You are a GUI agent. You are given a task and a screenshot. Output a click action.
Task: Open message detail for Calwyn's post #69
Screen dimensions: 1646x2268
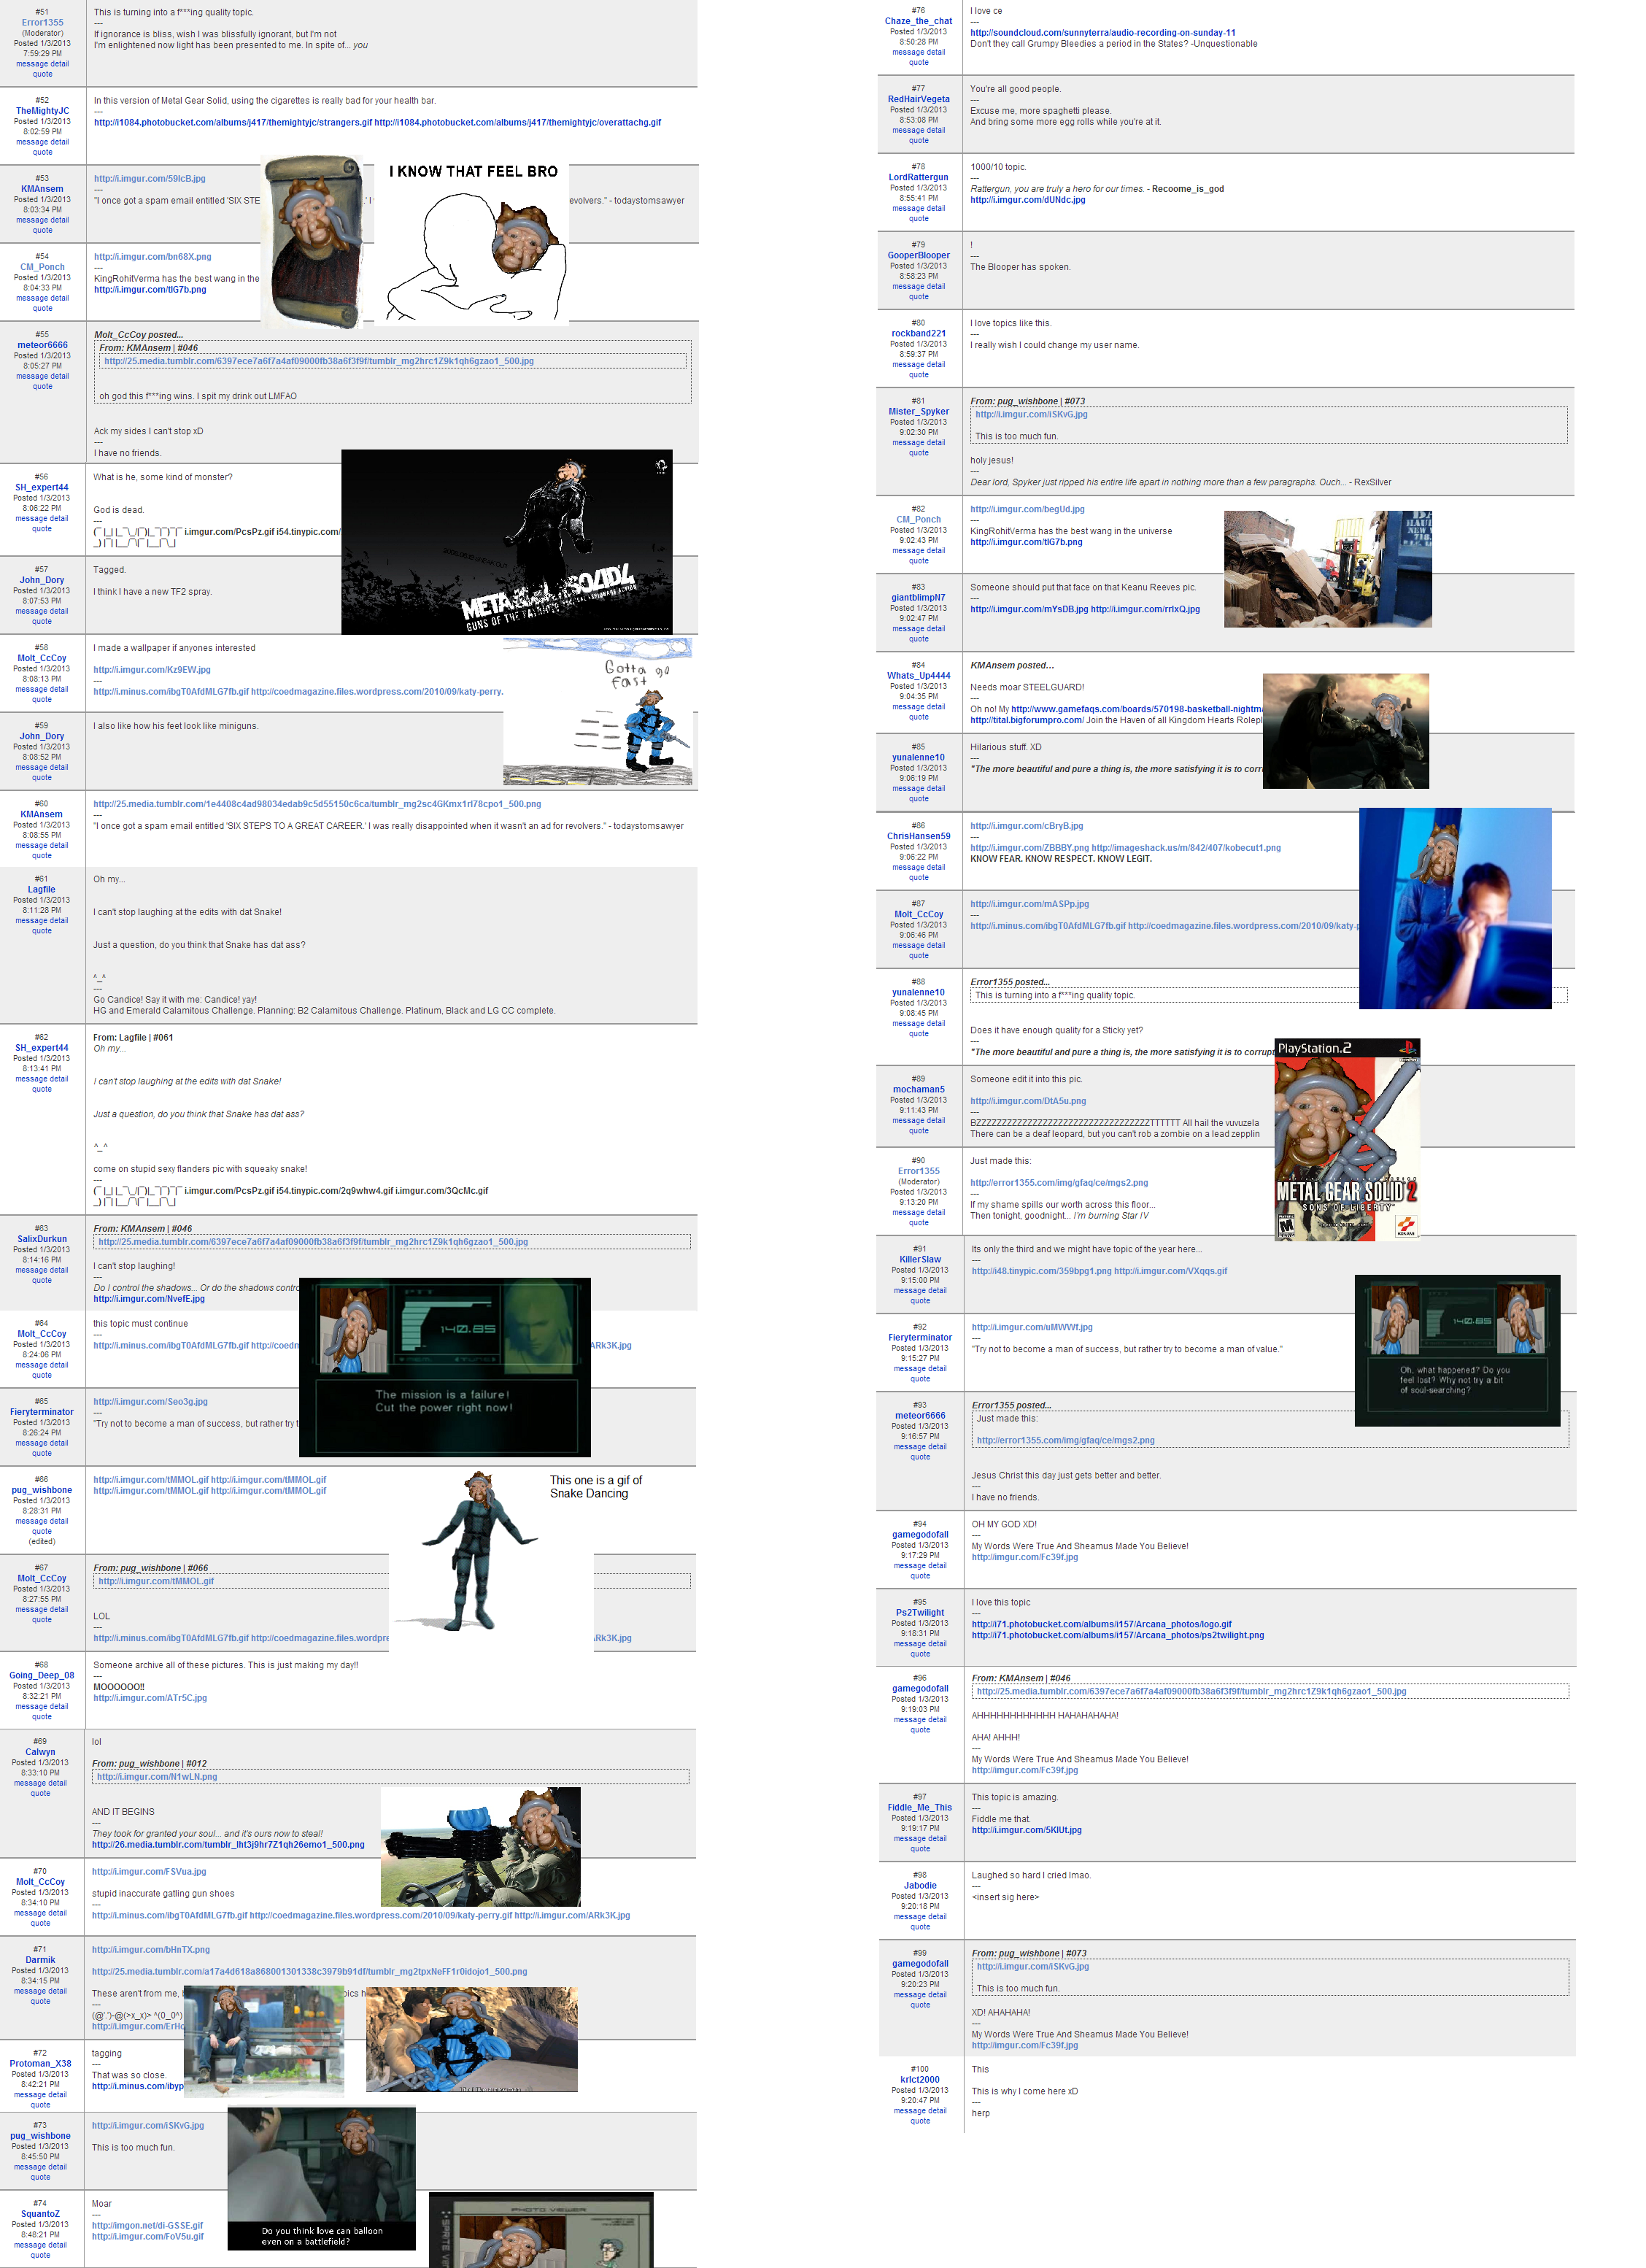40,1782
